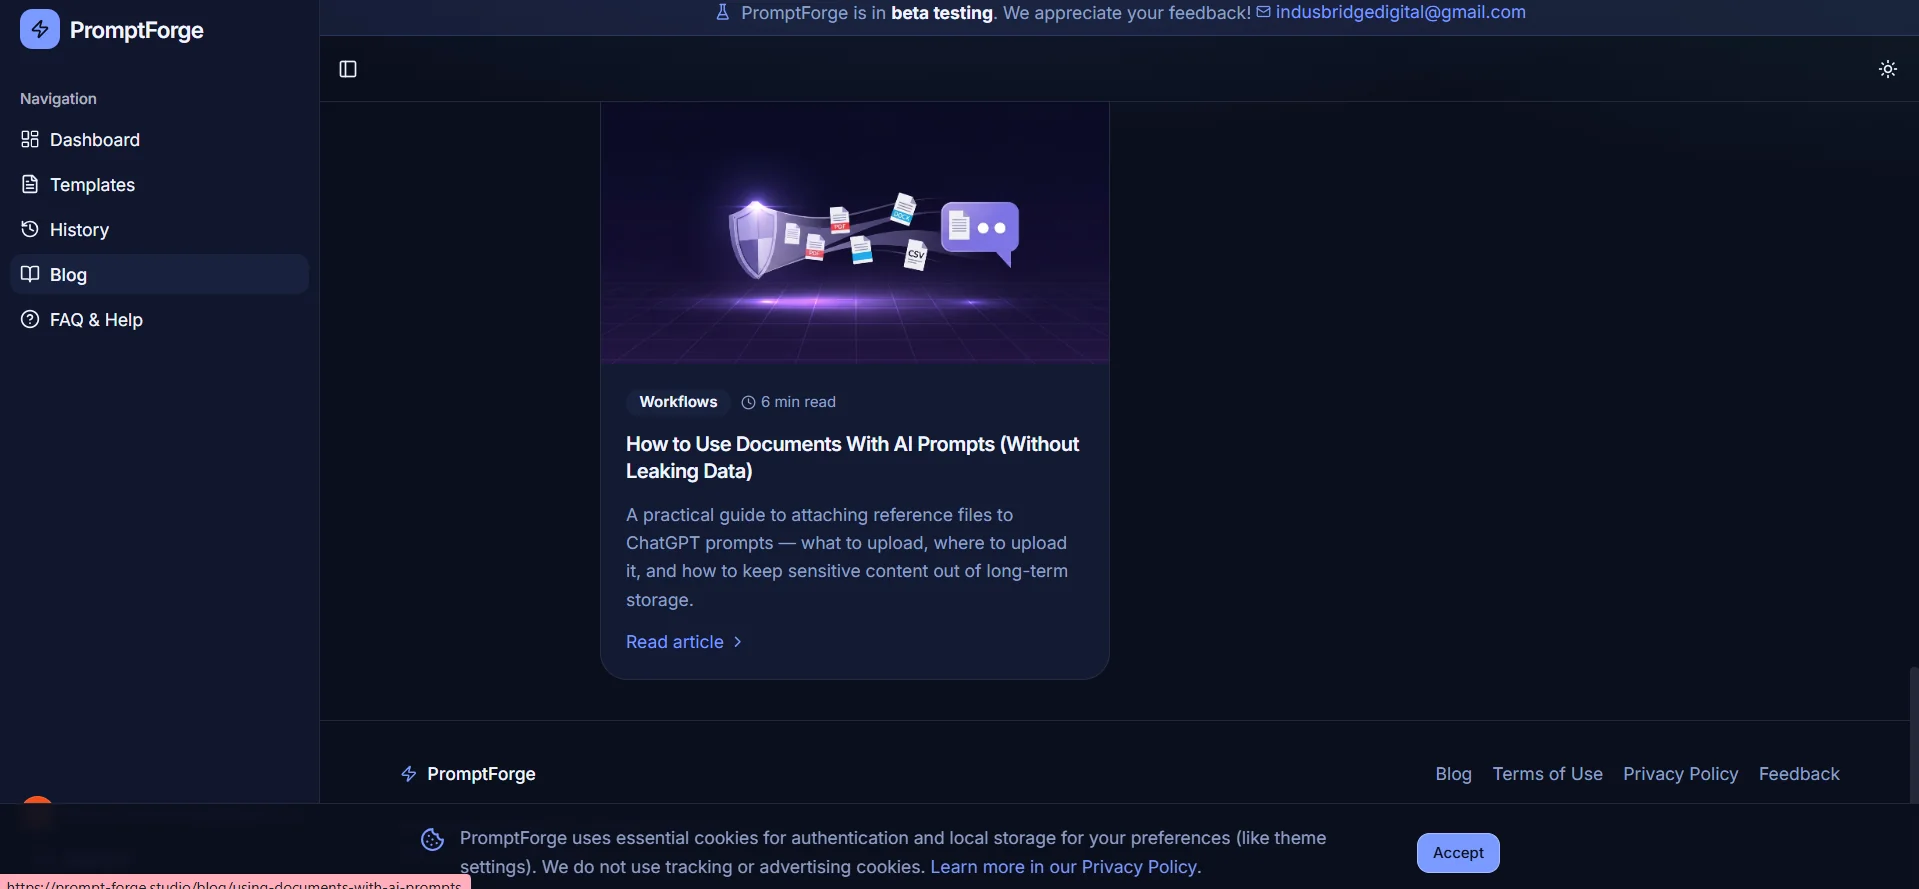Click the PromptForge lightning logo icon
The height and width of the screenshot is (889, 1919).
(x=40, y=29)
